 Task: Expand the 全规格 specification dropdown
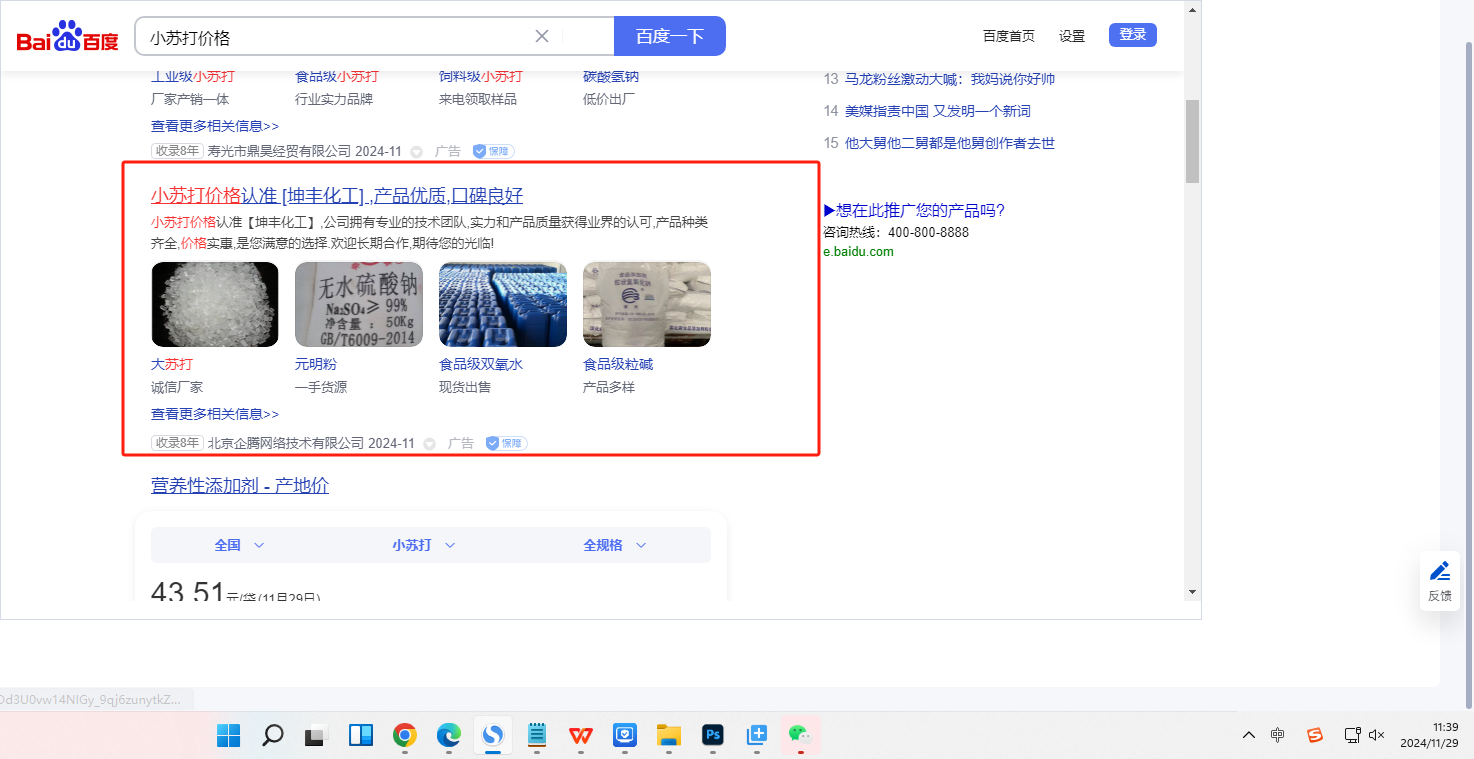coord(614,545)
